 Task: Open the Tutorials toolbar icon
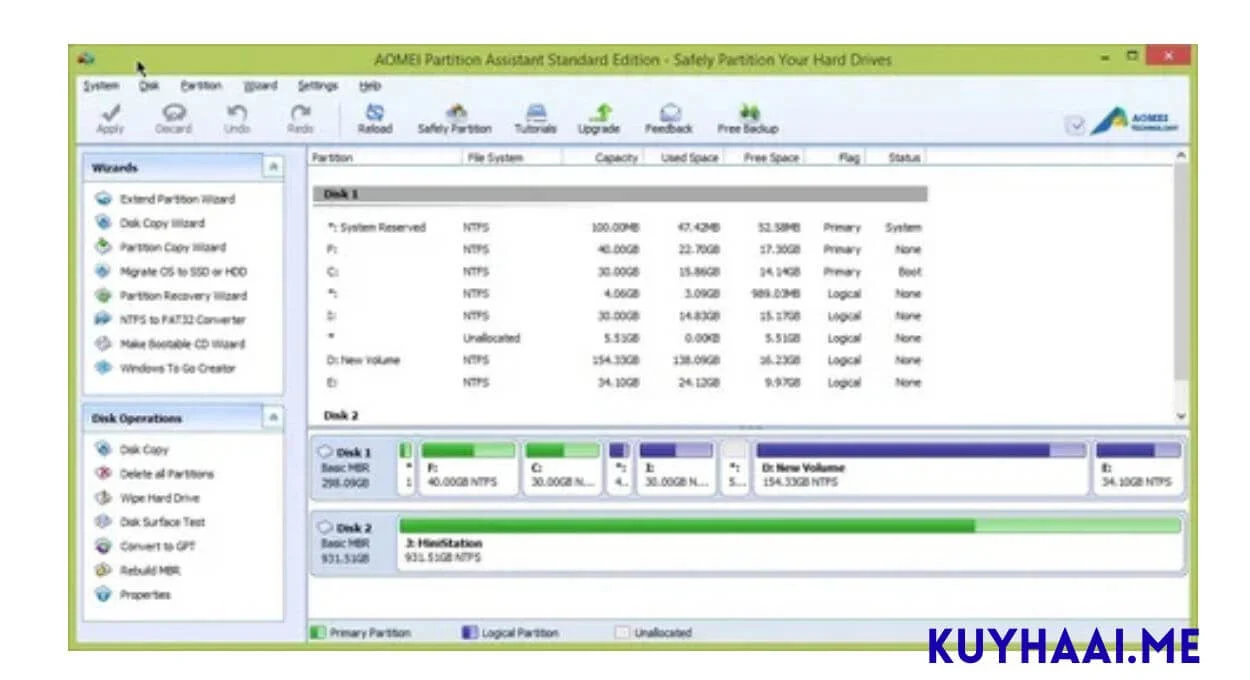(x=536, y=112)
